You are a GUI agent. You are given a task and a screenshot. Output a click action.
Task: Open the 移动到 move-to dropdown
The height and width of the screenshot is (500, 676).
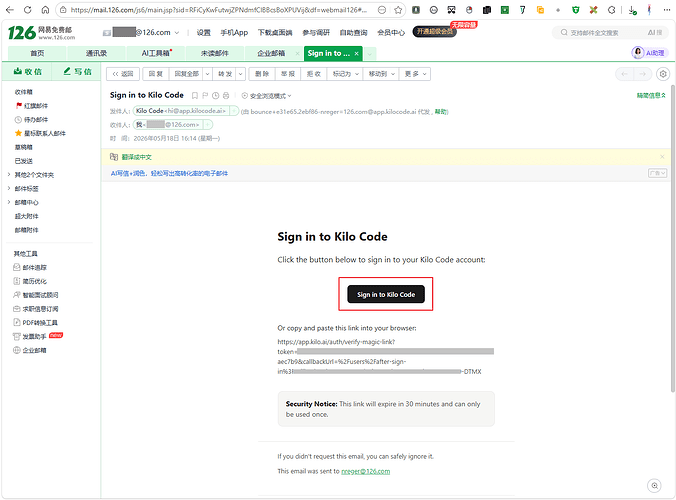[x=381, y=74]
